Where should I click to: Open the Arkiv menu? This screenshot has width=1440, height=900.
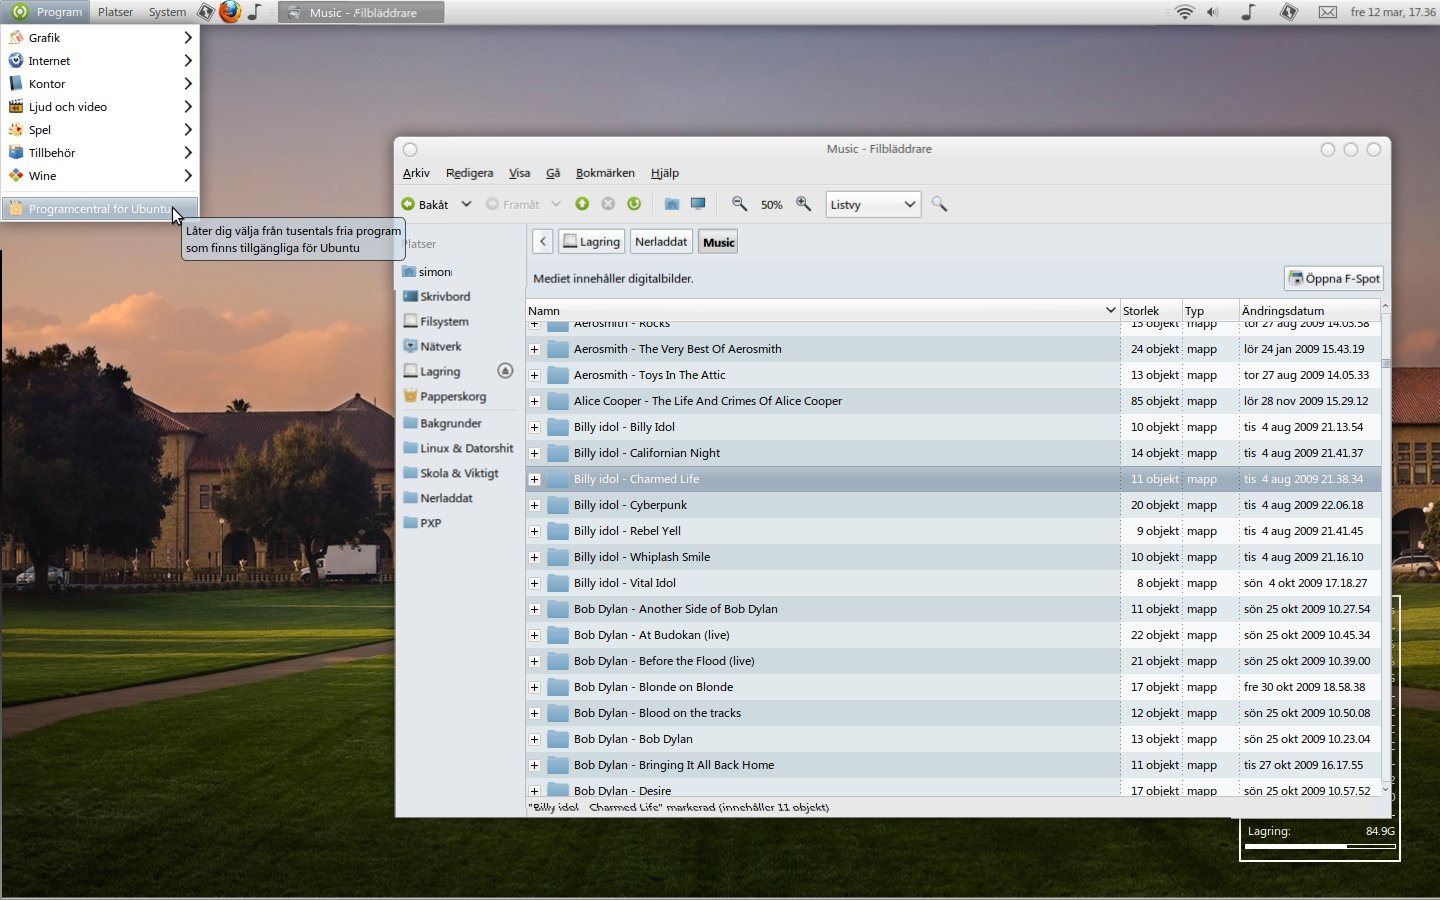pos(416,173)
